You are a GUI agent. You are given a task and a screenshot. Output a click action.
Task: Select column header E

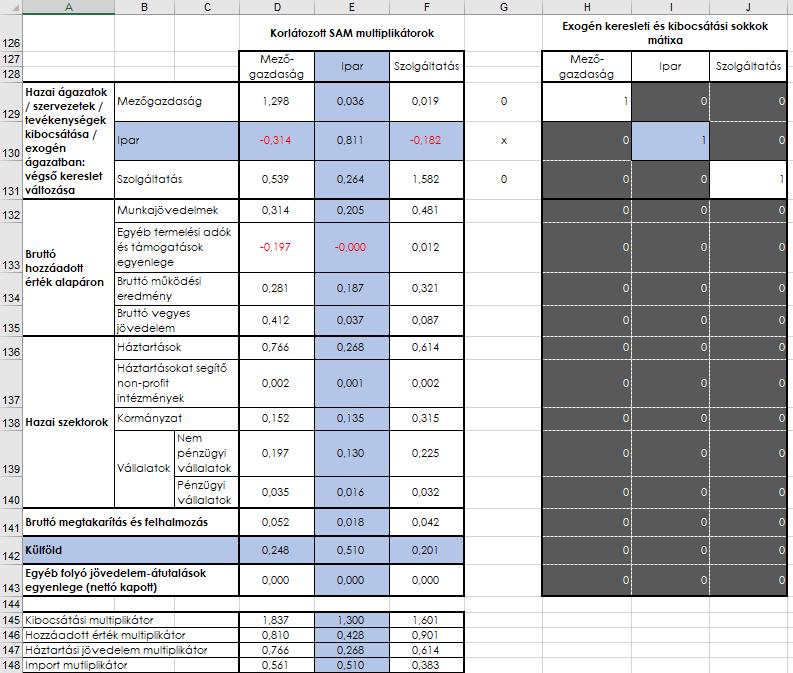click(x=351, y=7)
